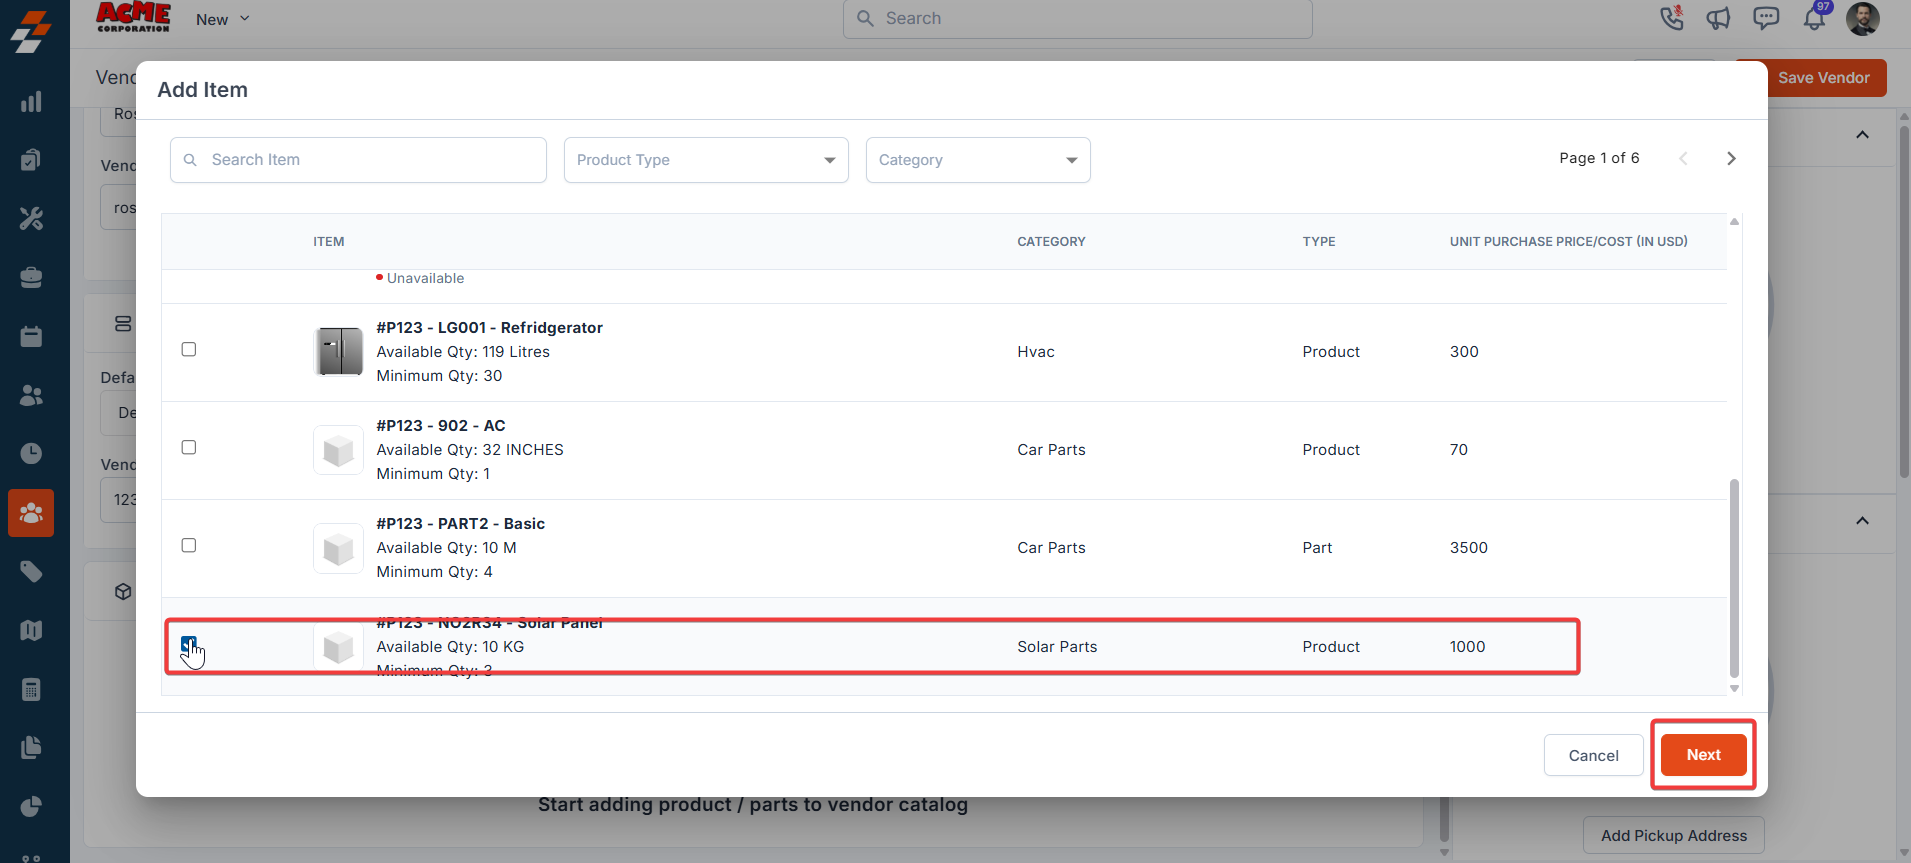Open the calendar sidebar icon
This screenshot has height=863, width=1911.
click(x=31, y=336)
